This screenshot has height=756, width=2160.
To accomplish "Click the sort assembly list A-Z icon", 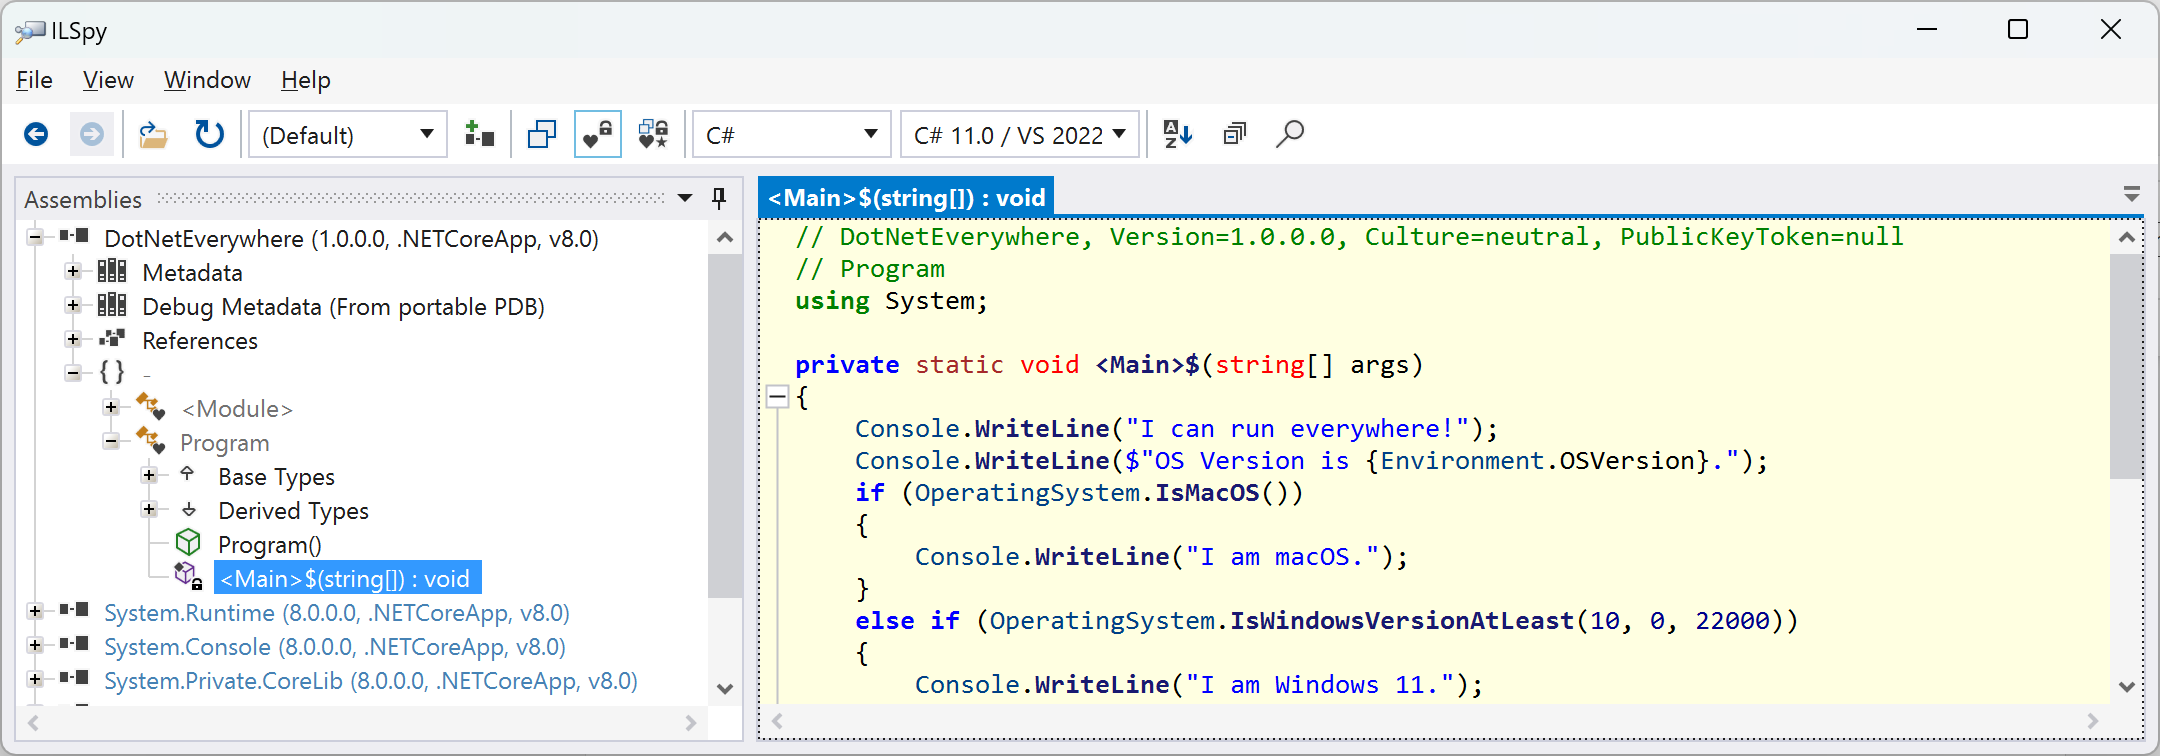I will pyautogui.click(x=1178, y=134).
